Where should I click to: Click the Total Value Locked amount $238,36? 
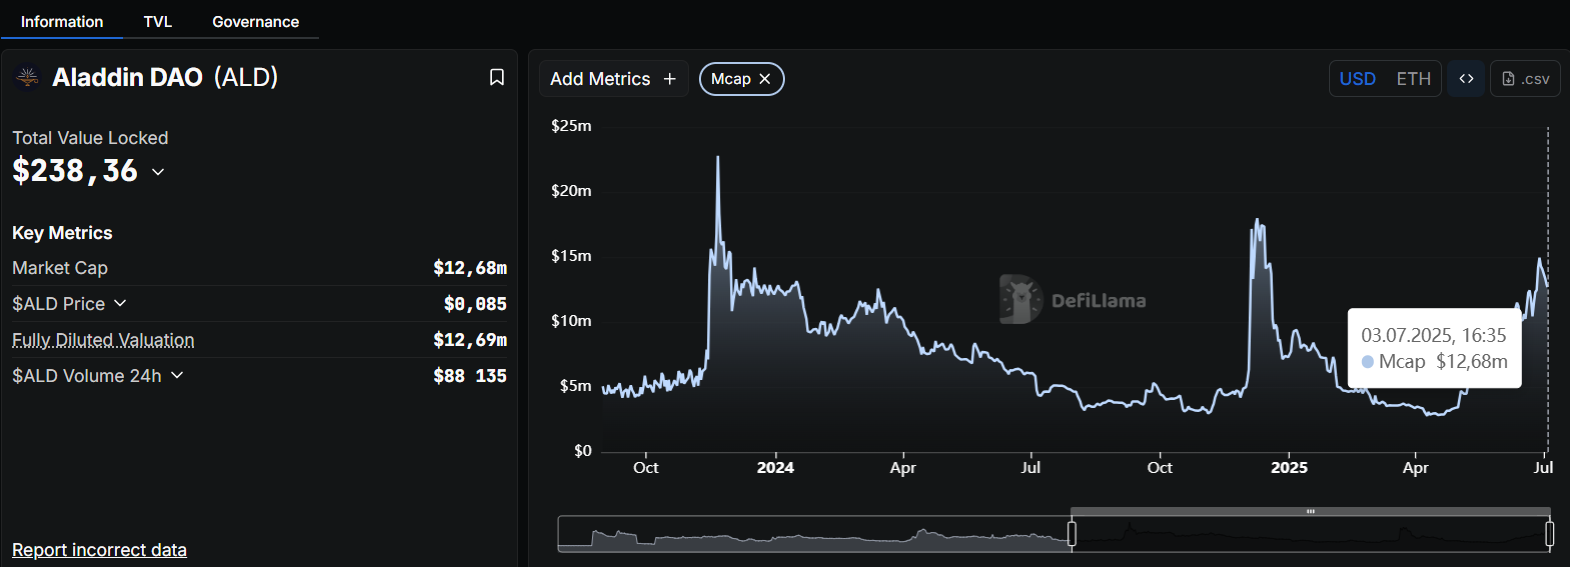tap(75, 171)
